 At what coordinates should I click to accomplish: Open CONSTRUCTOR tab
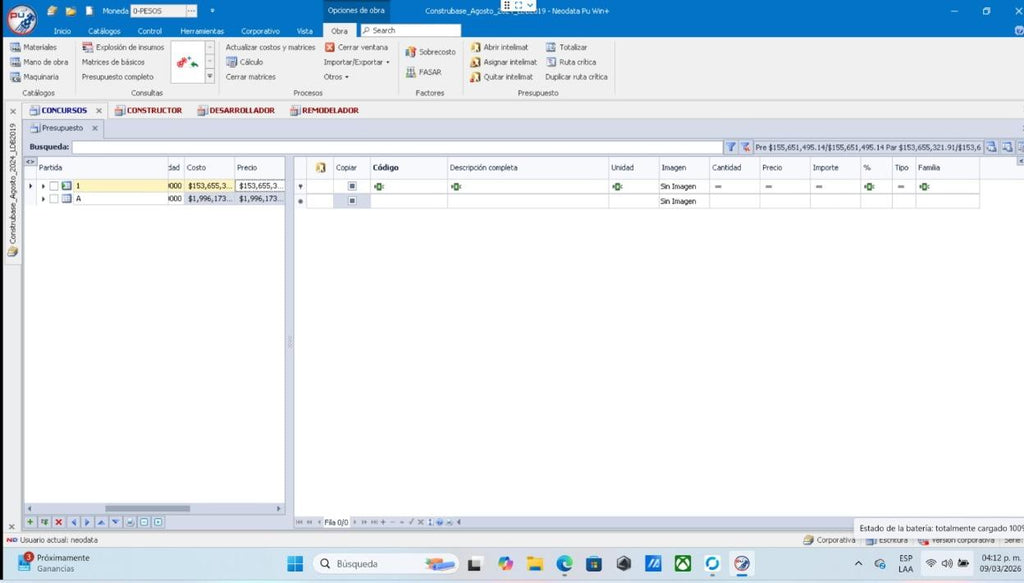click(149, 110)
